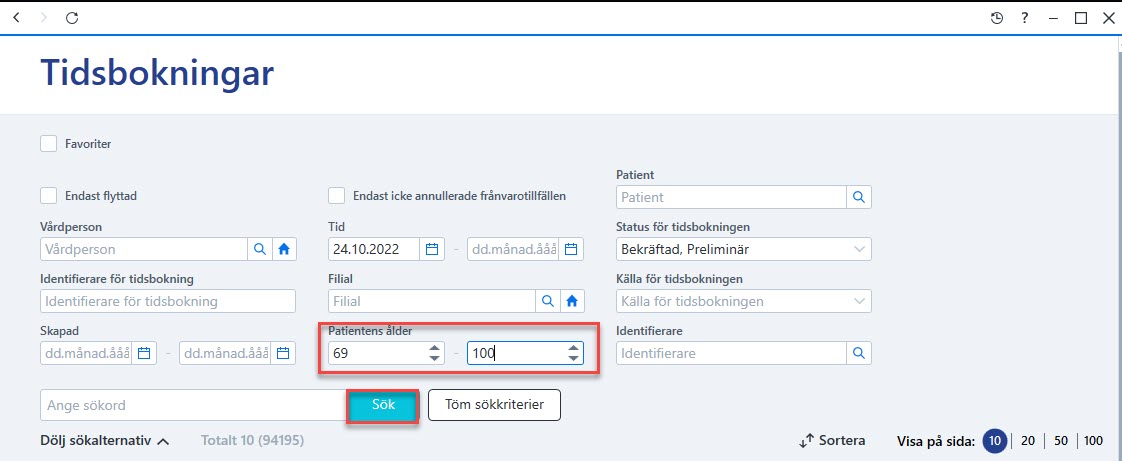Click the Totalt 10 (94195) result count
The image size is (1122, 461).
253,440
